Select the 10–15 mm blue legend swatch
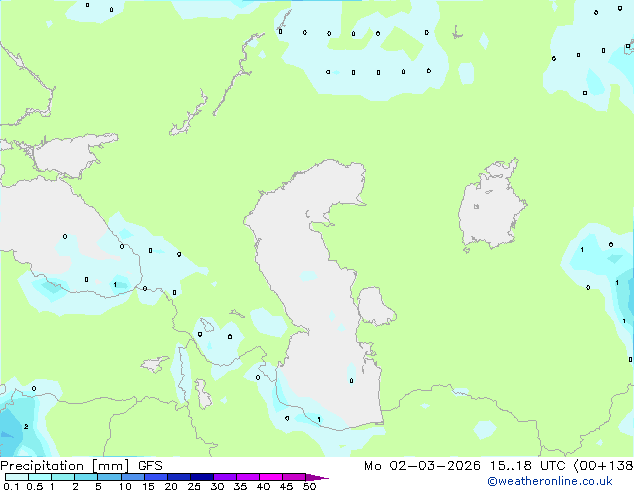Viewport: 634px width, 490px height. coord(132,477)
